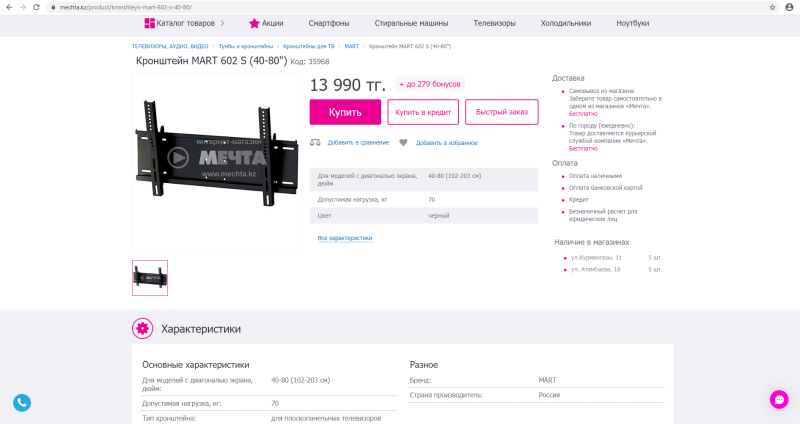Select the bracket product thumbnail
This screenshot has width=800, height=424.
tap(150, 278)
